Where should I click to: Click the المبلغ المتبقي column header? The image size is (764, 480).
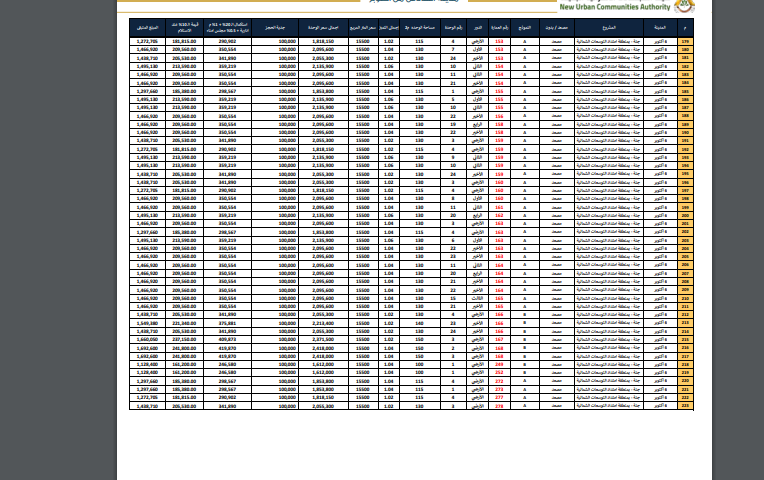(148, 28)
